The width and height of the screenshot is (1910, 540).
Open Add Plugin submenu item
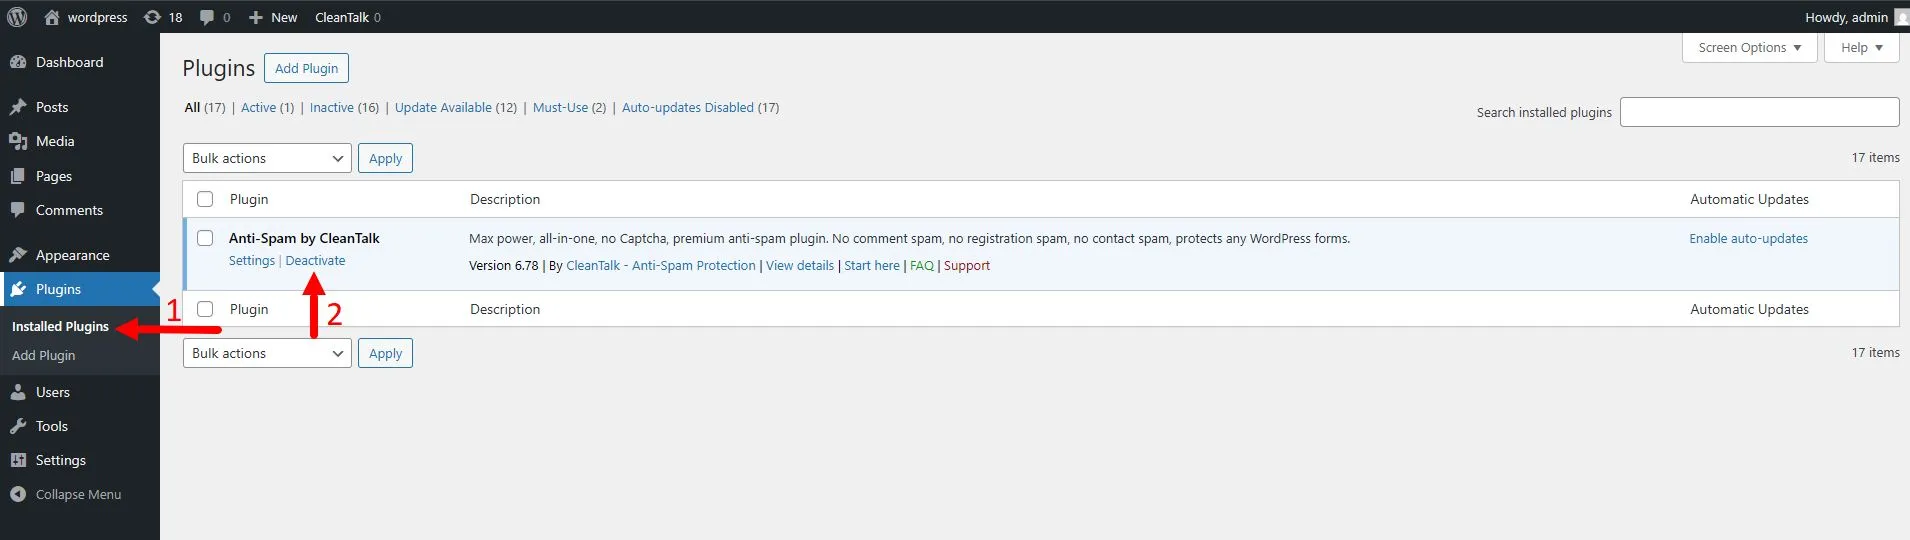click(43, 355)
